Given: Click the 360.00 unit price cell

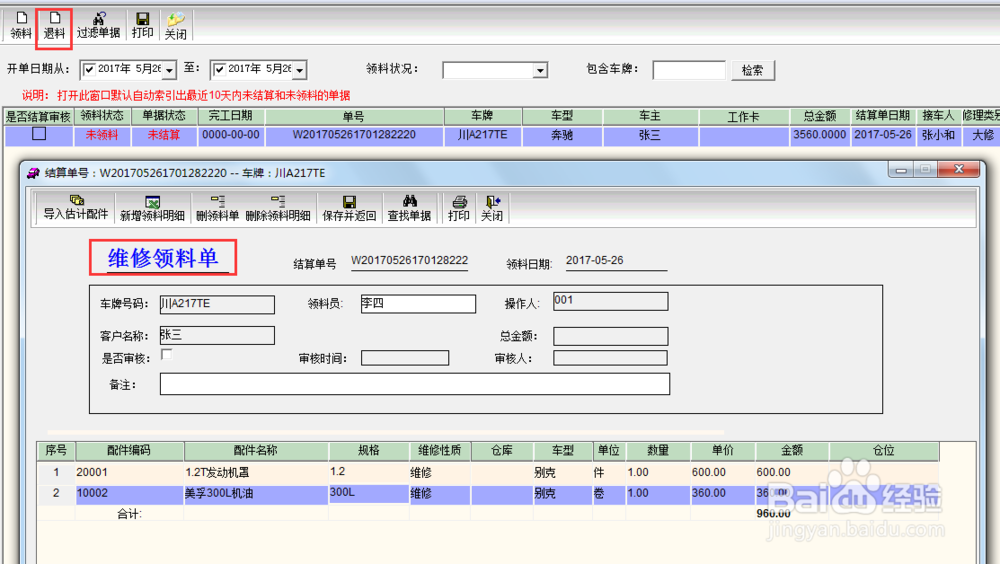Looking at the screenshot, I should [x=723, y=493].
